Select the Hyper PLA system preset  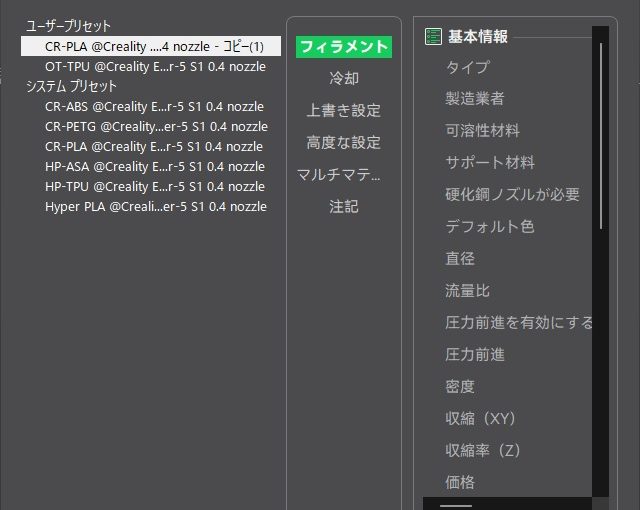[156, 206]
